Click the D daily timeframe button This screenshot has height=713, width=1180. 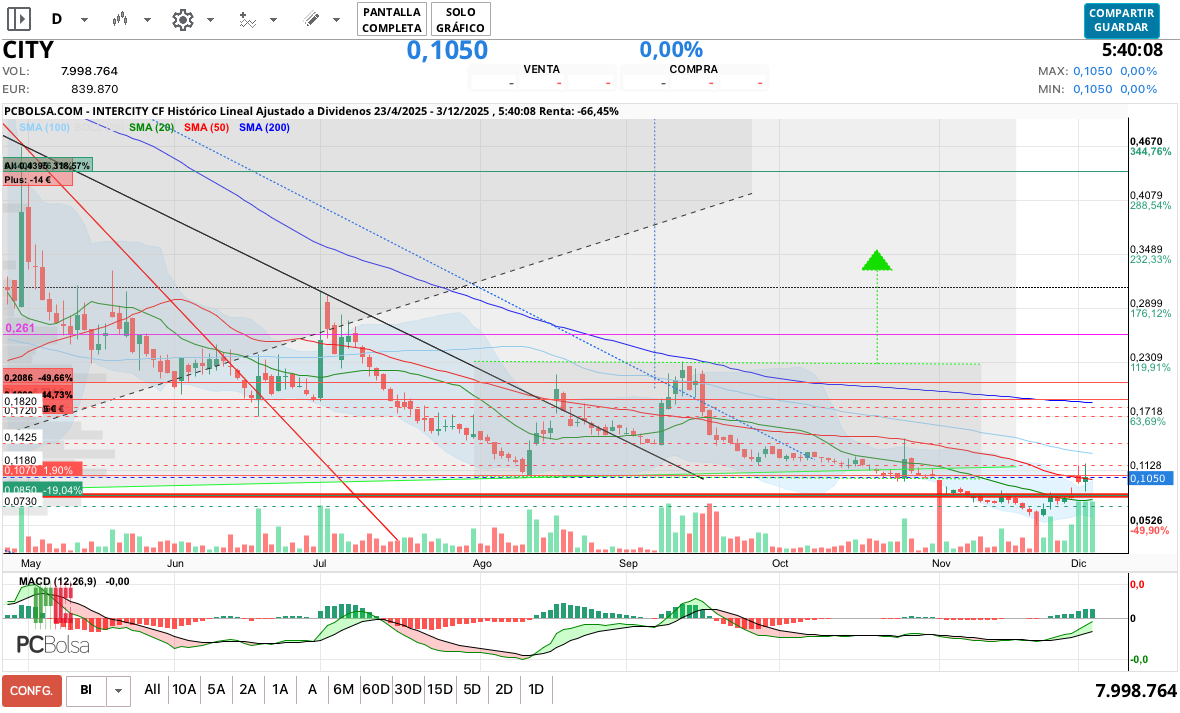pos(57,19)
